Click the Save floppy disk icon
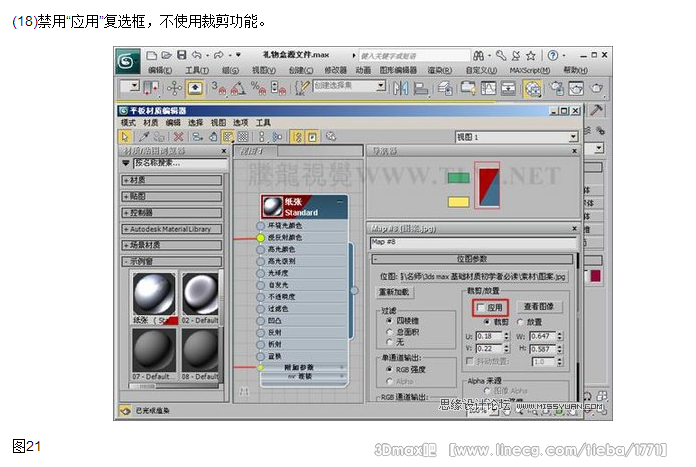This screenshot has width=696, height=467. click(x=182, y=55)
